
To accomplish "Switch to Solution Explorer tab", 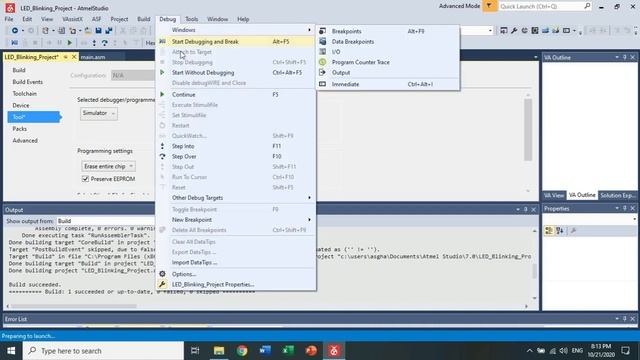I will pyautogui.click(x=617, y=196).
